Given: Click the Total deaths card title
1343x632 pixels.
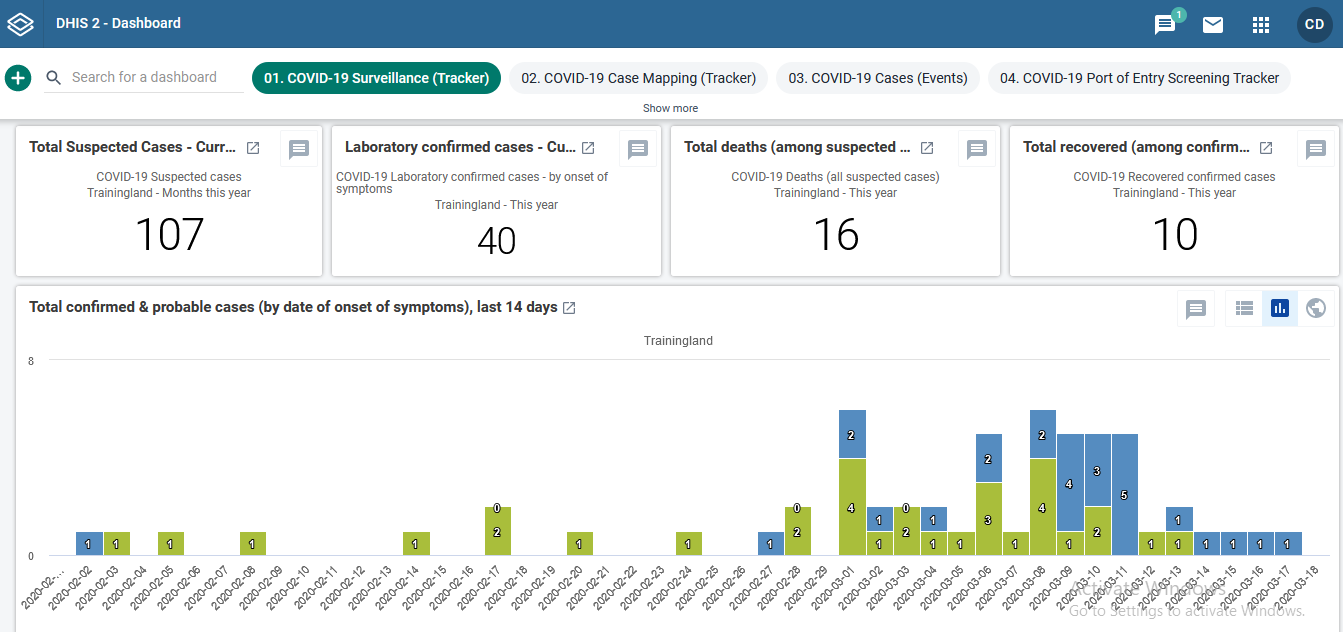Looking at the screenshot, I should pyautogui.click(x=797, y=147).
